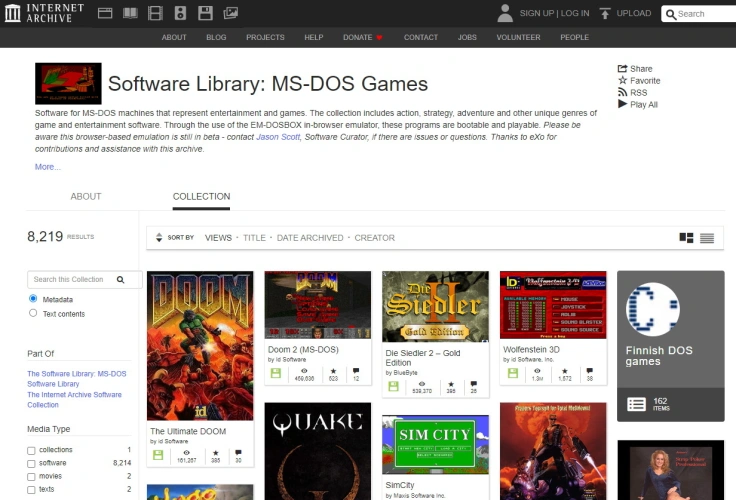Open the Audio speaker icon
The height and width of the screenshot is (500, 736).
point(180,13)
